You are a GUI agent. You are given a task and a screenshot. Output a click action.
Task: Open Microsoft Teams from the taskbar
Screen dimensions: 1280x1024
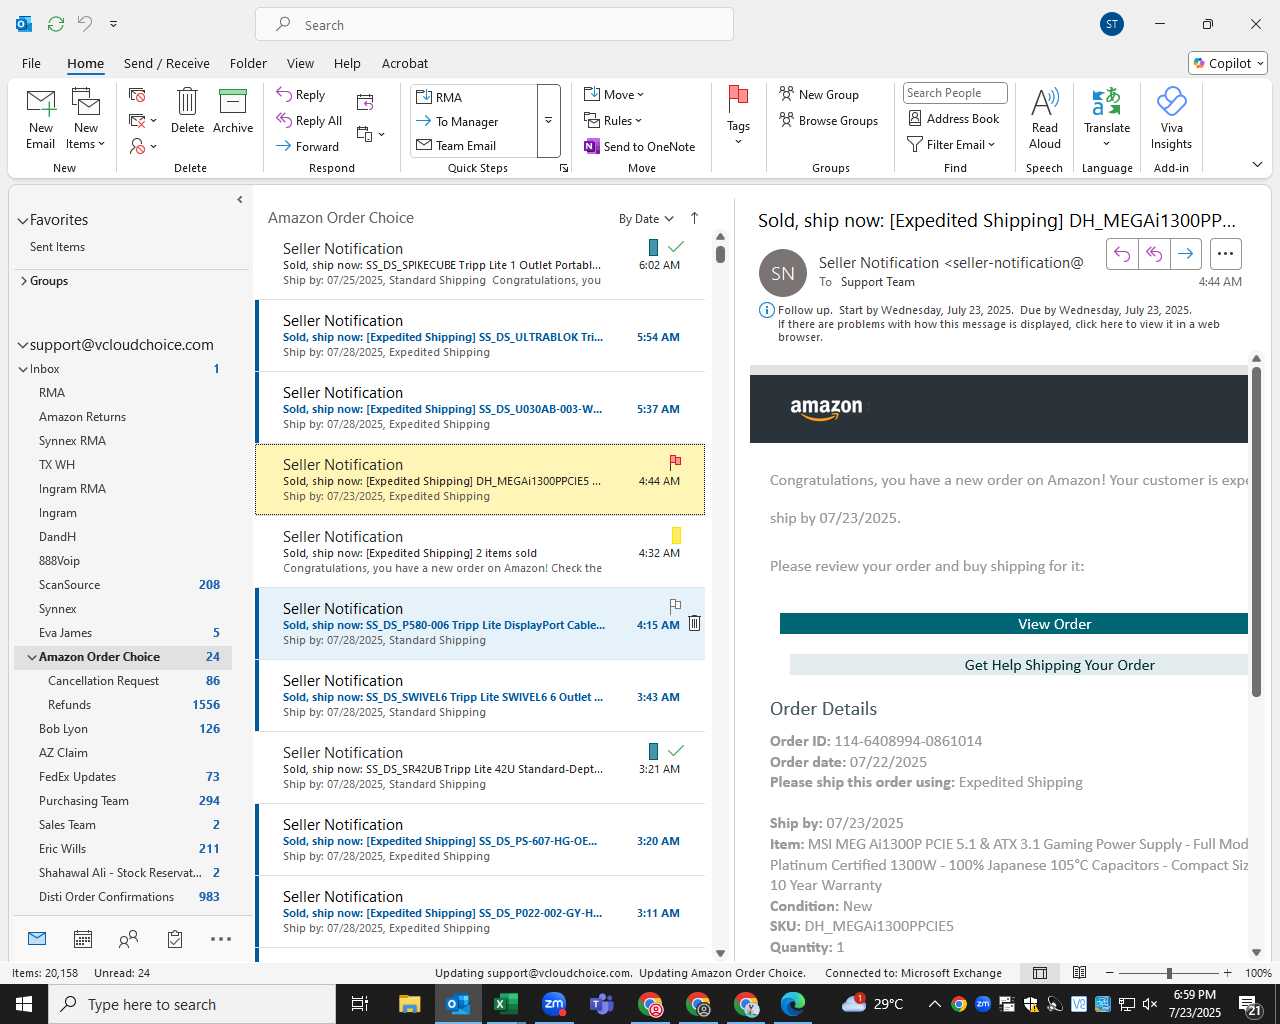(602, 1004)
